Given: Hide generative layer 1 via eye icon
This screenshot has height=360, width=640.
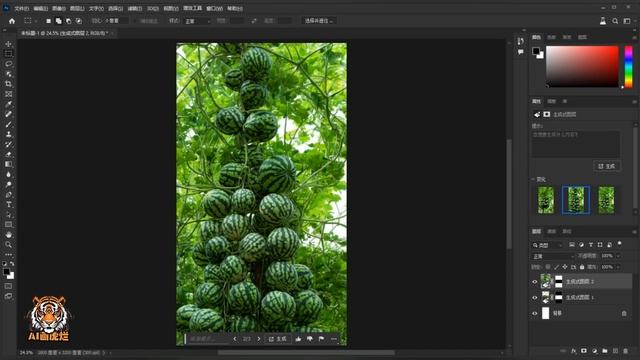Looking at the screenshot, I should [535, 298].
